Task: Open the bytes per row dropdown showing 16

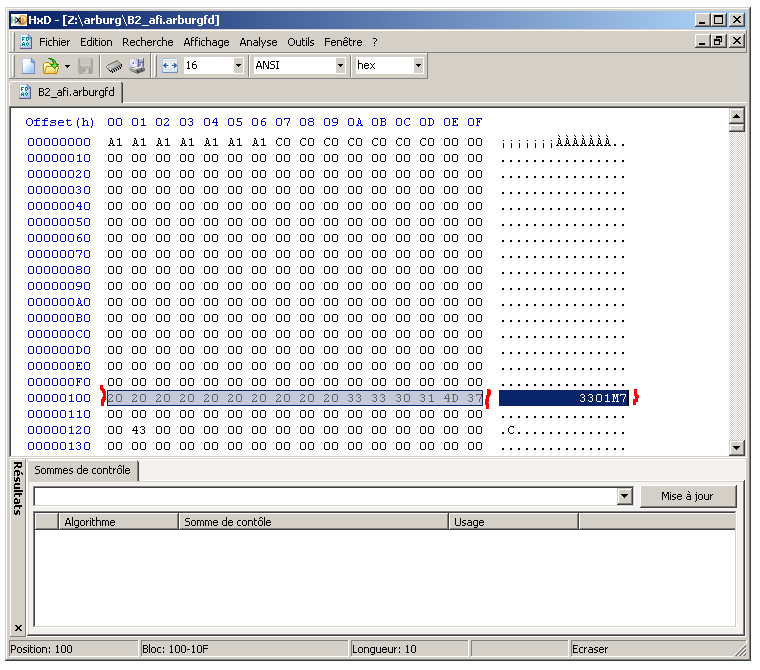Action: pos(238,65)
